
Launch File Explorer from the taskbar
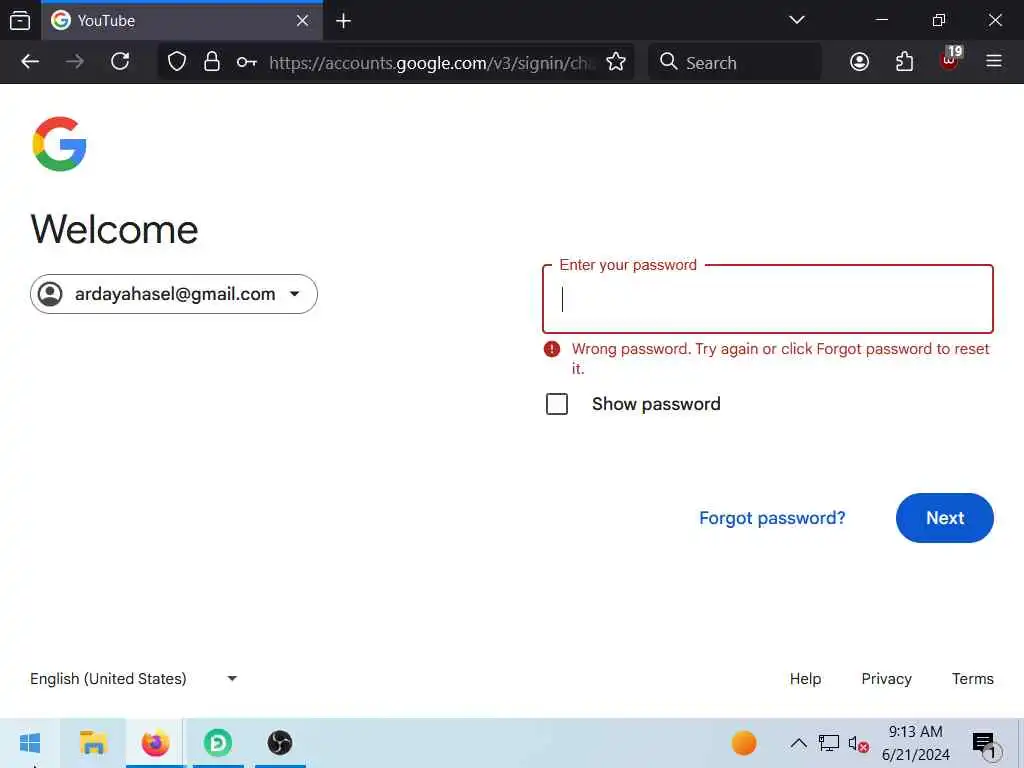point(93,743)
